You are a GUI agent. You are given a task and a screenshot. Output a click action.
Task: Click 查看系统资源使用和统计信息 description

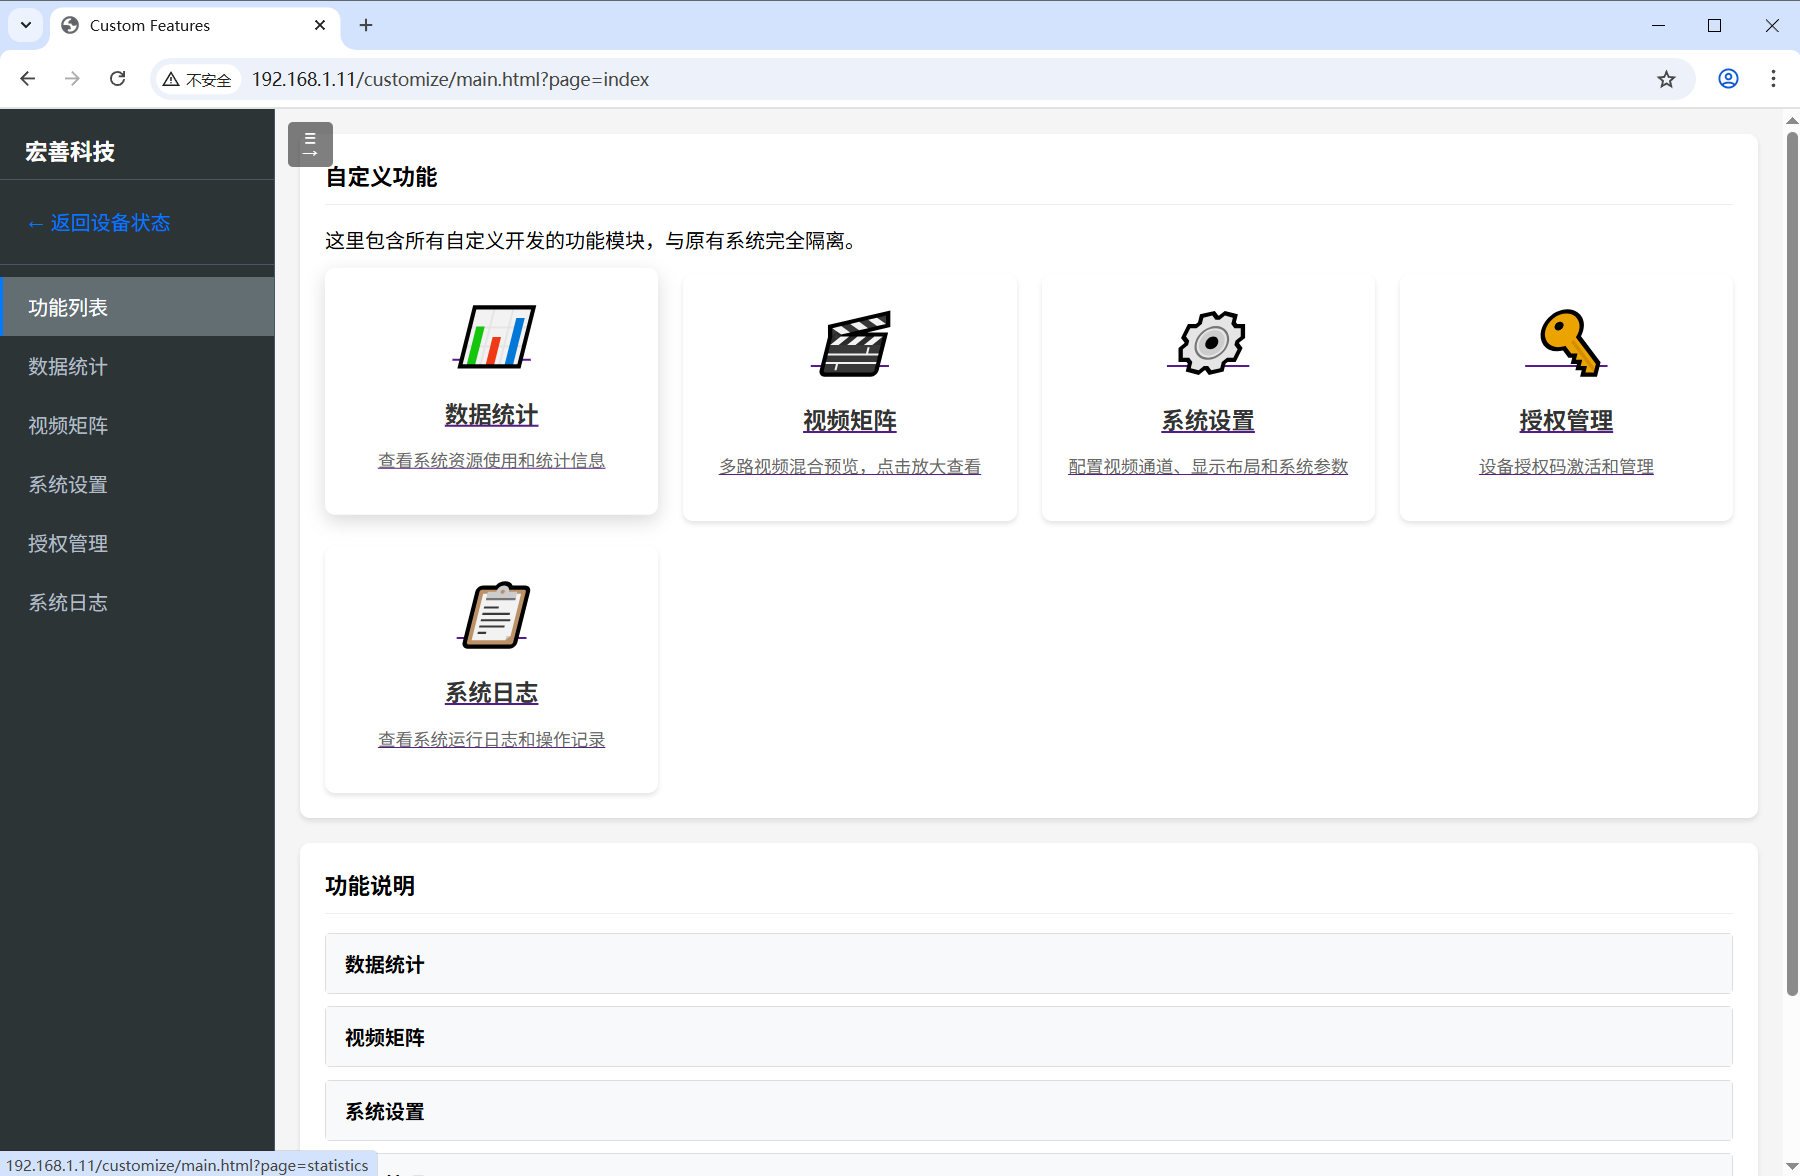coord(491,461)
